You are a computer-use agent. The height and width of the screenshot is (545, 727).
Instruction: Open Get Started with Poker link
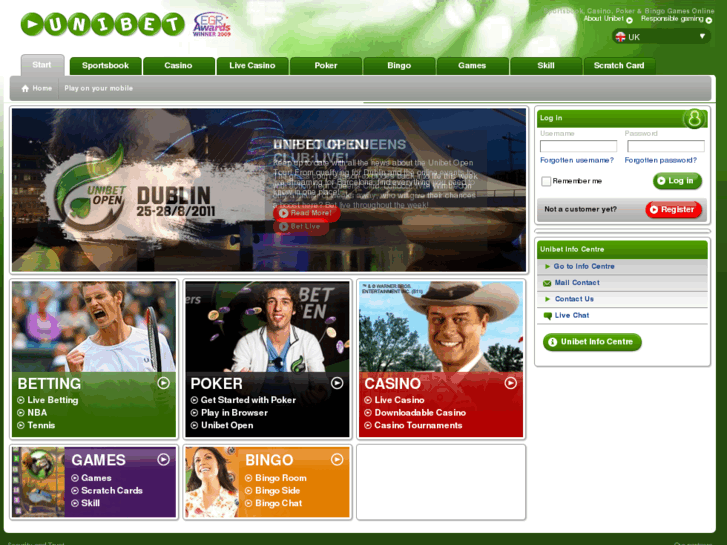pyautogui.click(x=248, y=400)
